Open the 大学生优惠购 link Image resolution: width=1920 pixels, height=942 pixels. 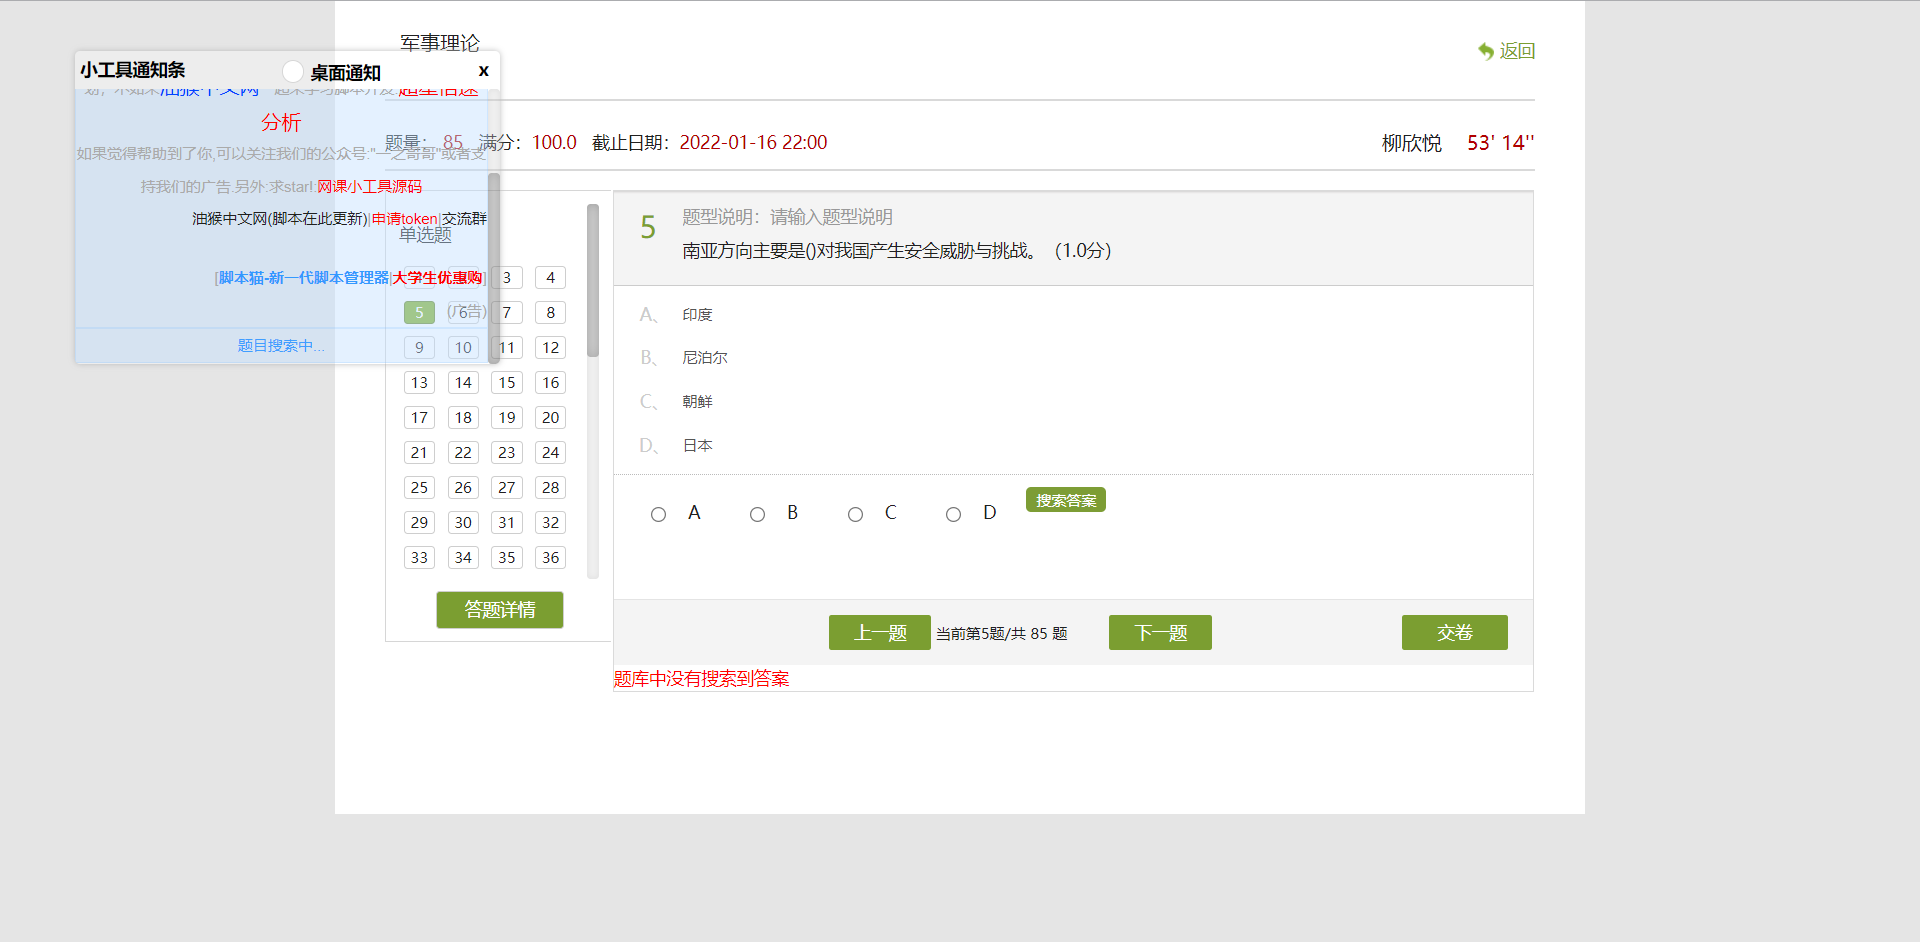[x=437, y=278]
